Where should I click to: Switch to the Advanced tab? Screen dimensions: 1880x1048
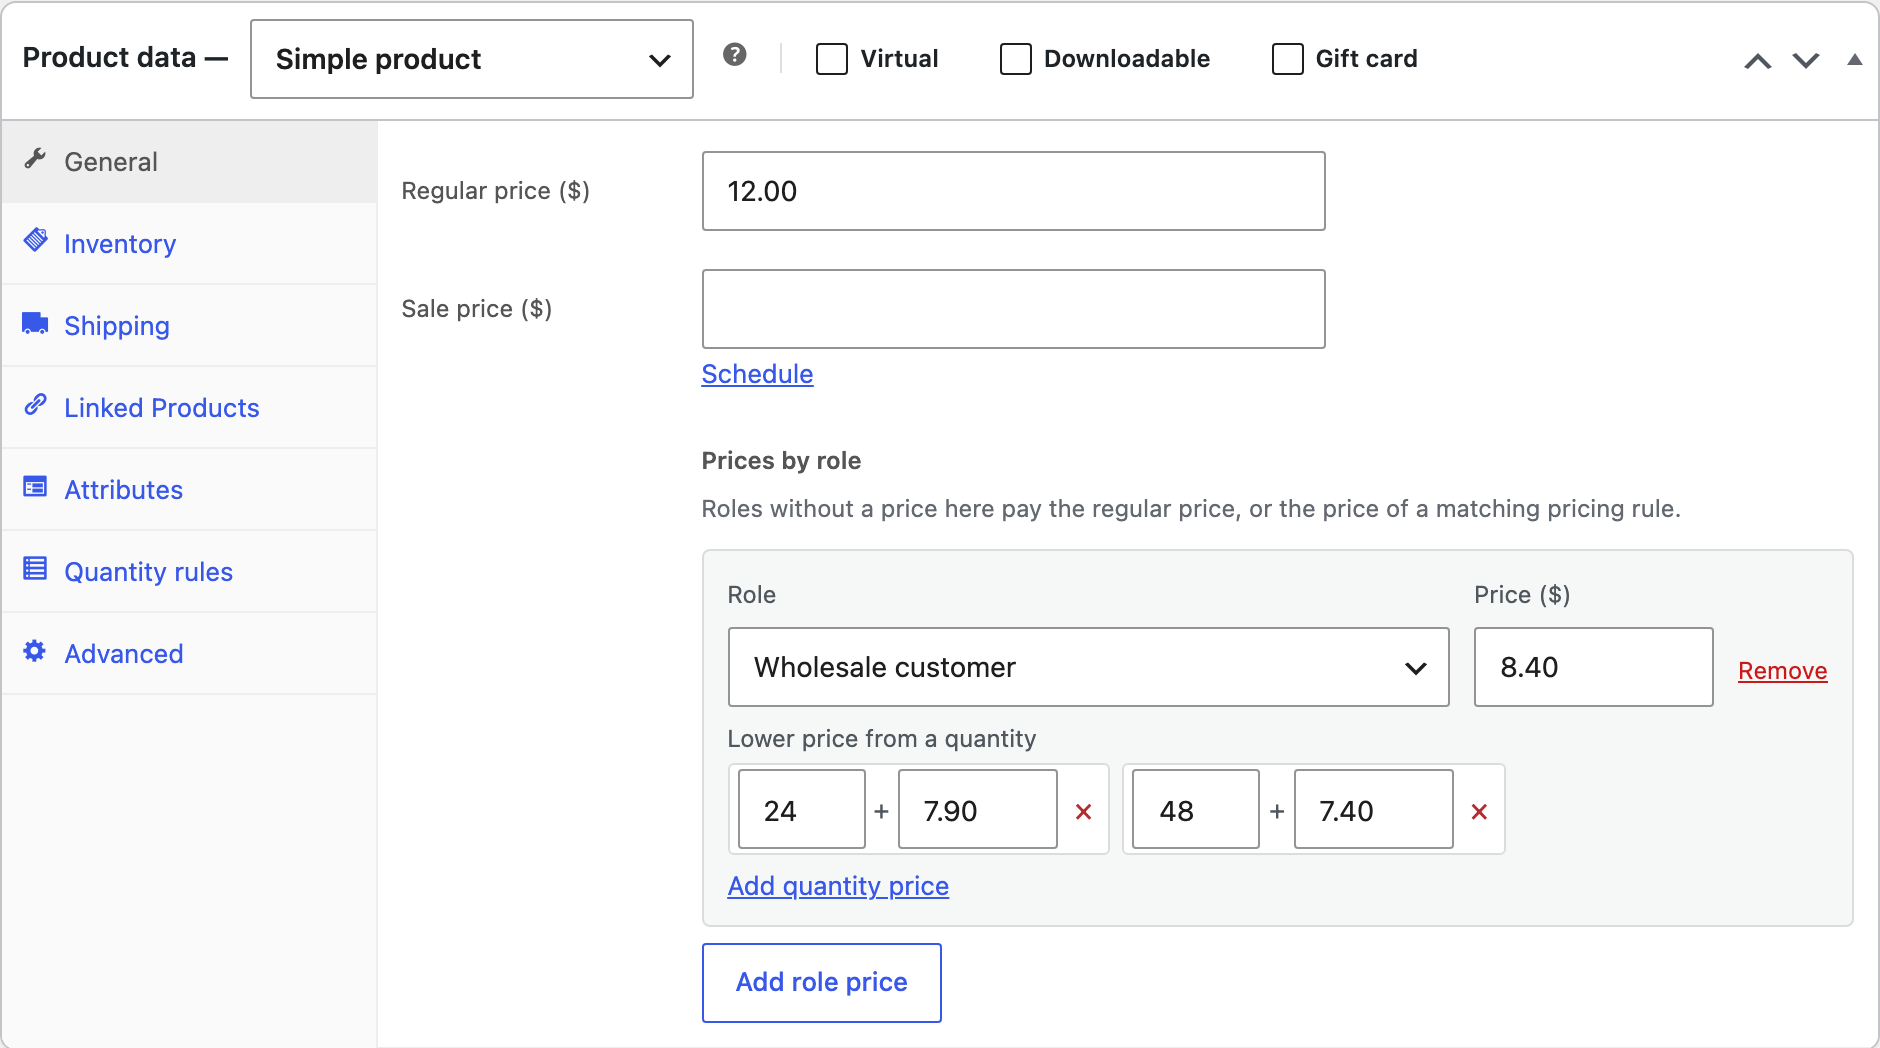(x=190, y=654)
